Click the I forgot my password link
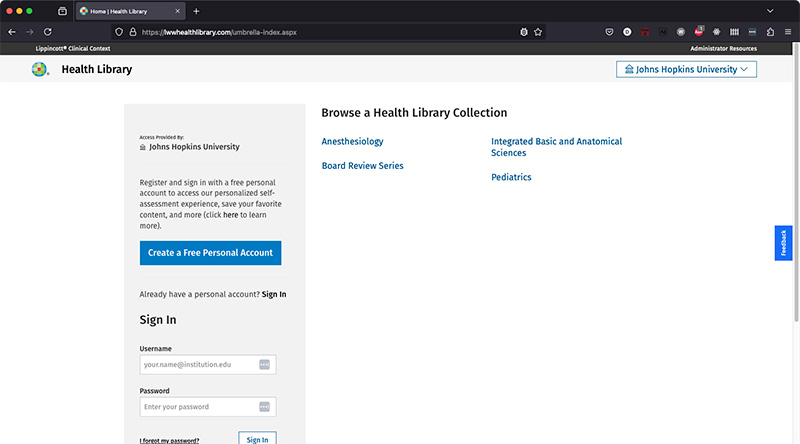The height and width of the screenshot is (444, 800). click(x=169, y=440)
